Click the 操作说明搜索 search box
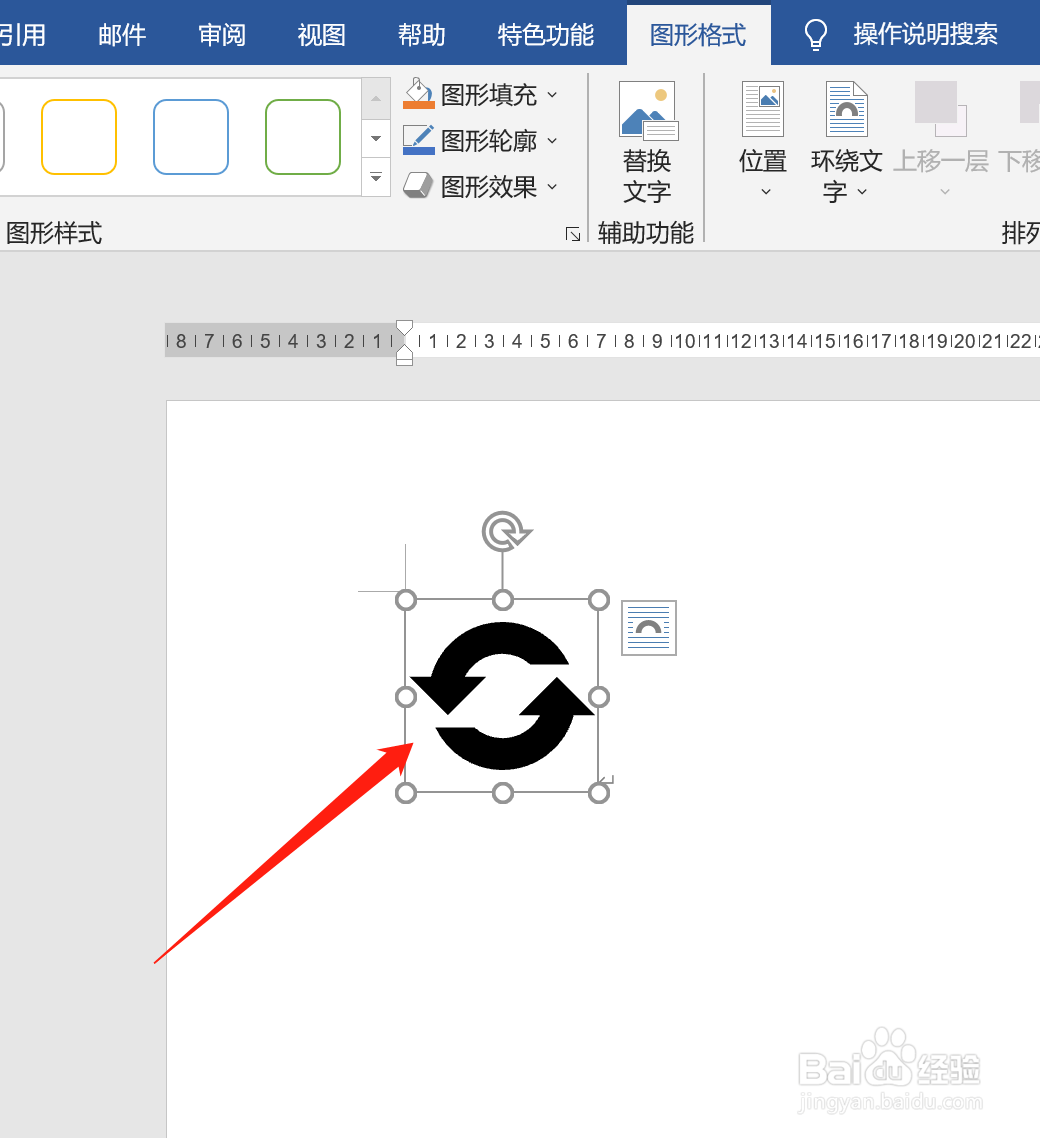 (x=925, y=34)
